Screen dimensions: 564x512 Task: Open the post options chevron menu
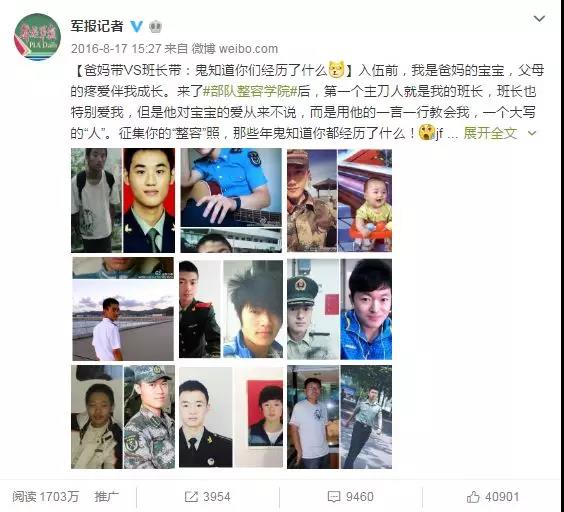(539, 18)
